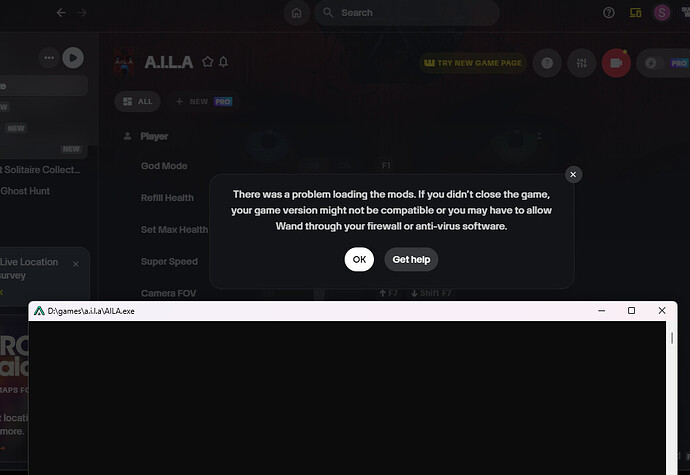The height and width of the screenshot is (475, 690).
Task: Click Try New Game Page button
Action: coord(473,63)
